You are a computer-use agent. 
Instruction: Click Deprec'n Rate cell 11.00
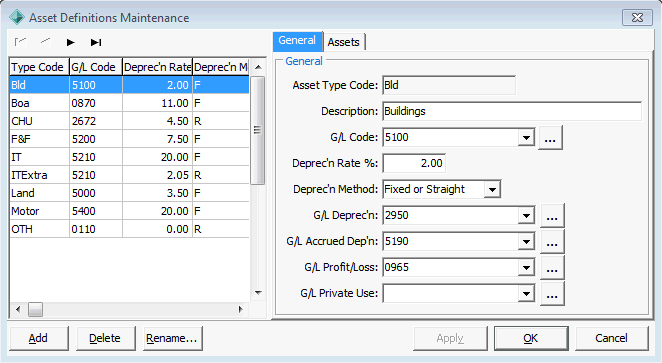(157, 103)
